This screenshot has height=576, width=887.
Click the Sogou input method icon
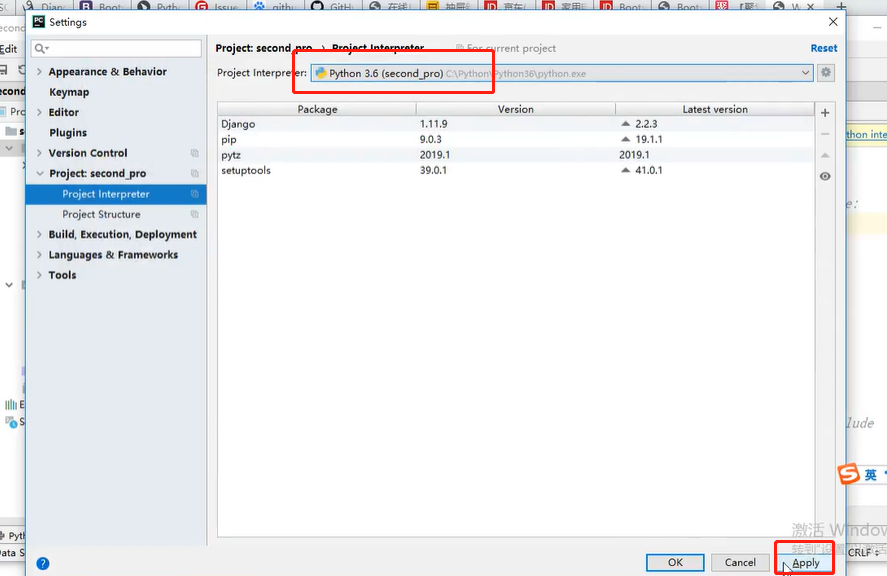(x=849, y=474)
